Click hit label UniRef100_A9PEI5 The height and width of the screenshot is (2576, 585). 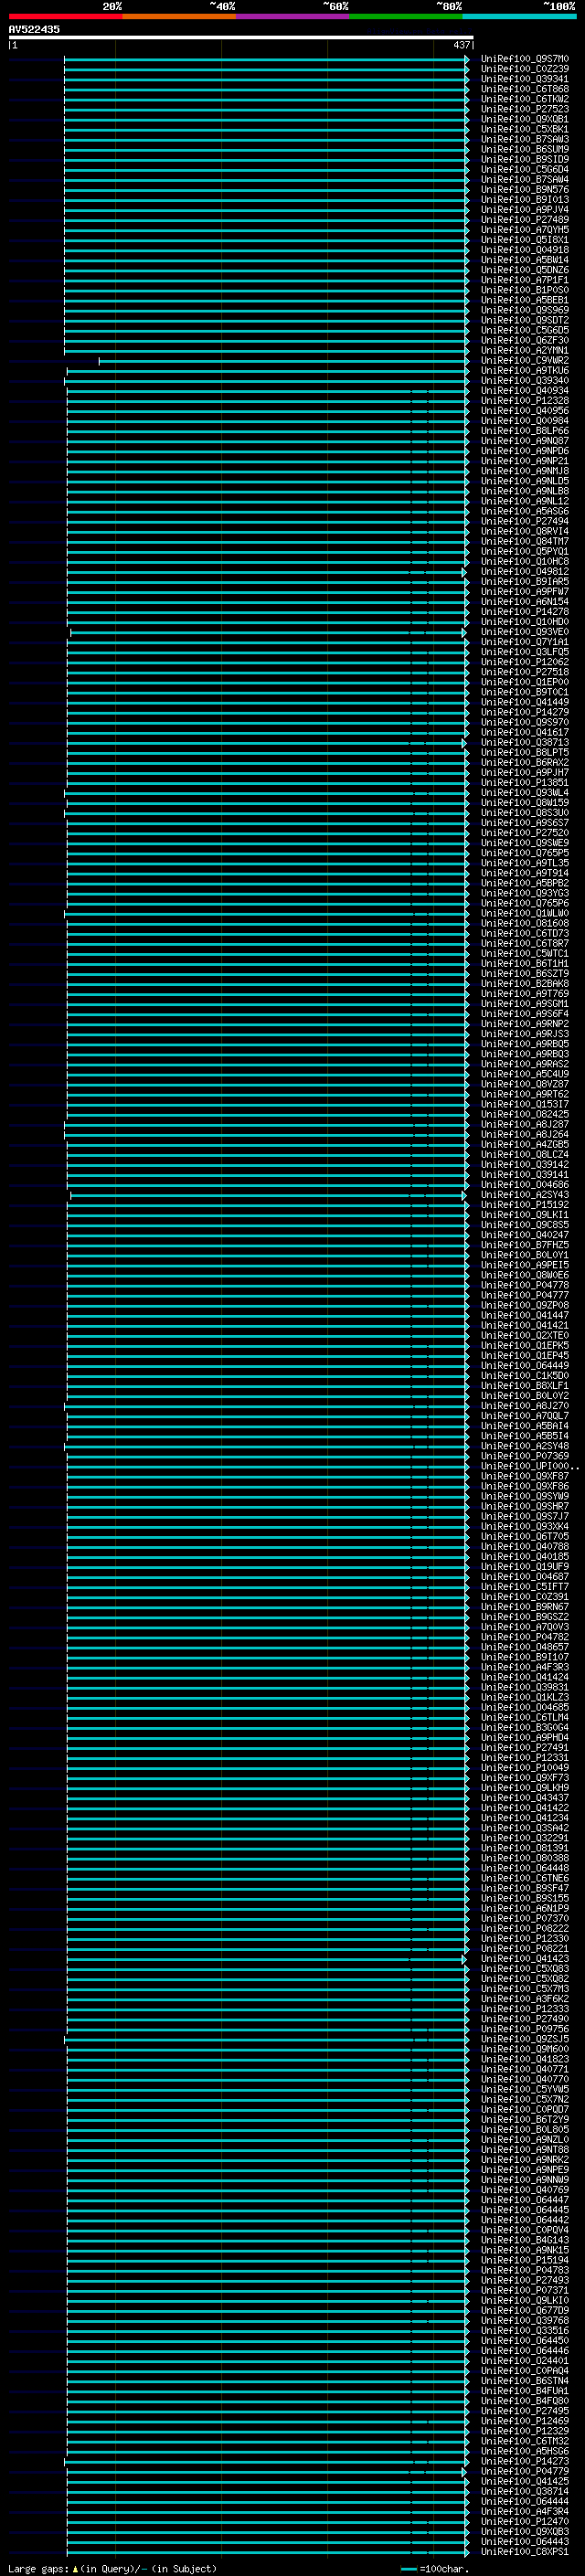(525, 1265)
